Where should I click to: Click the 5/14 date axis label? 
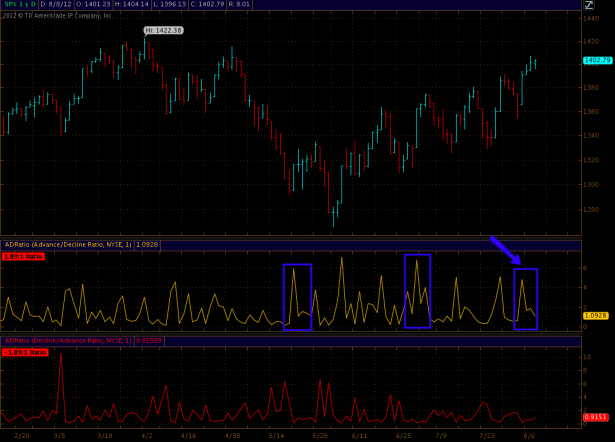pyautogui.click(x=277, y=436)
